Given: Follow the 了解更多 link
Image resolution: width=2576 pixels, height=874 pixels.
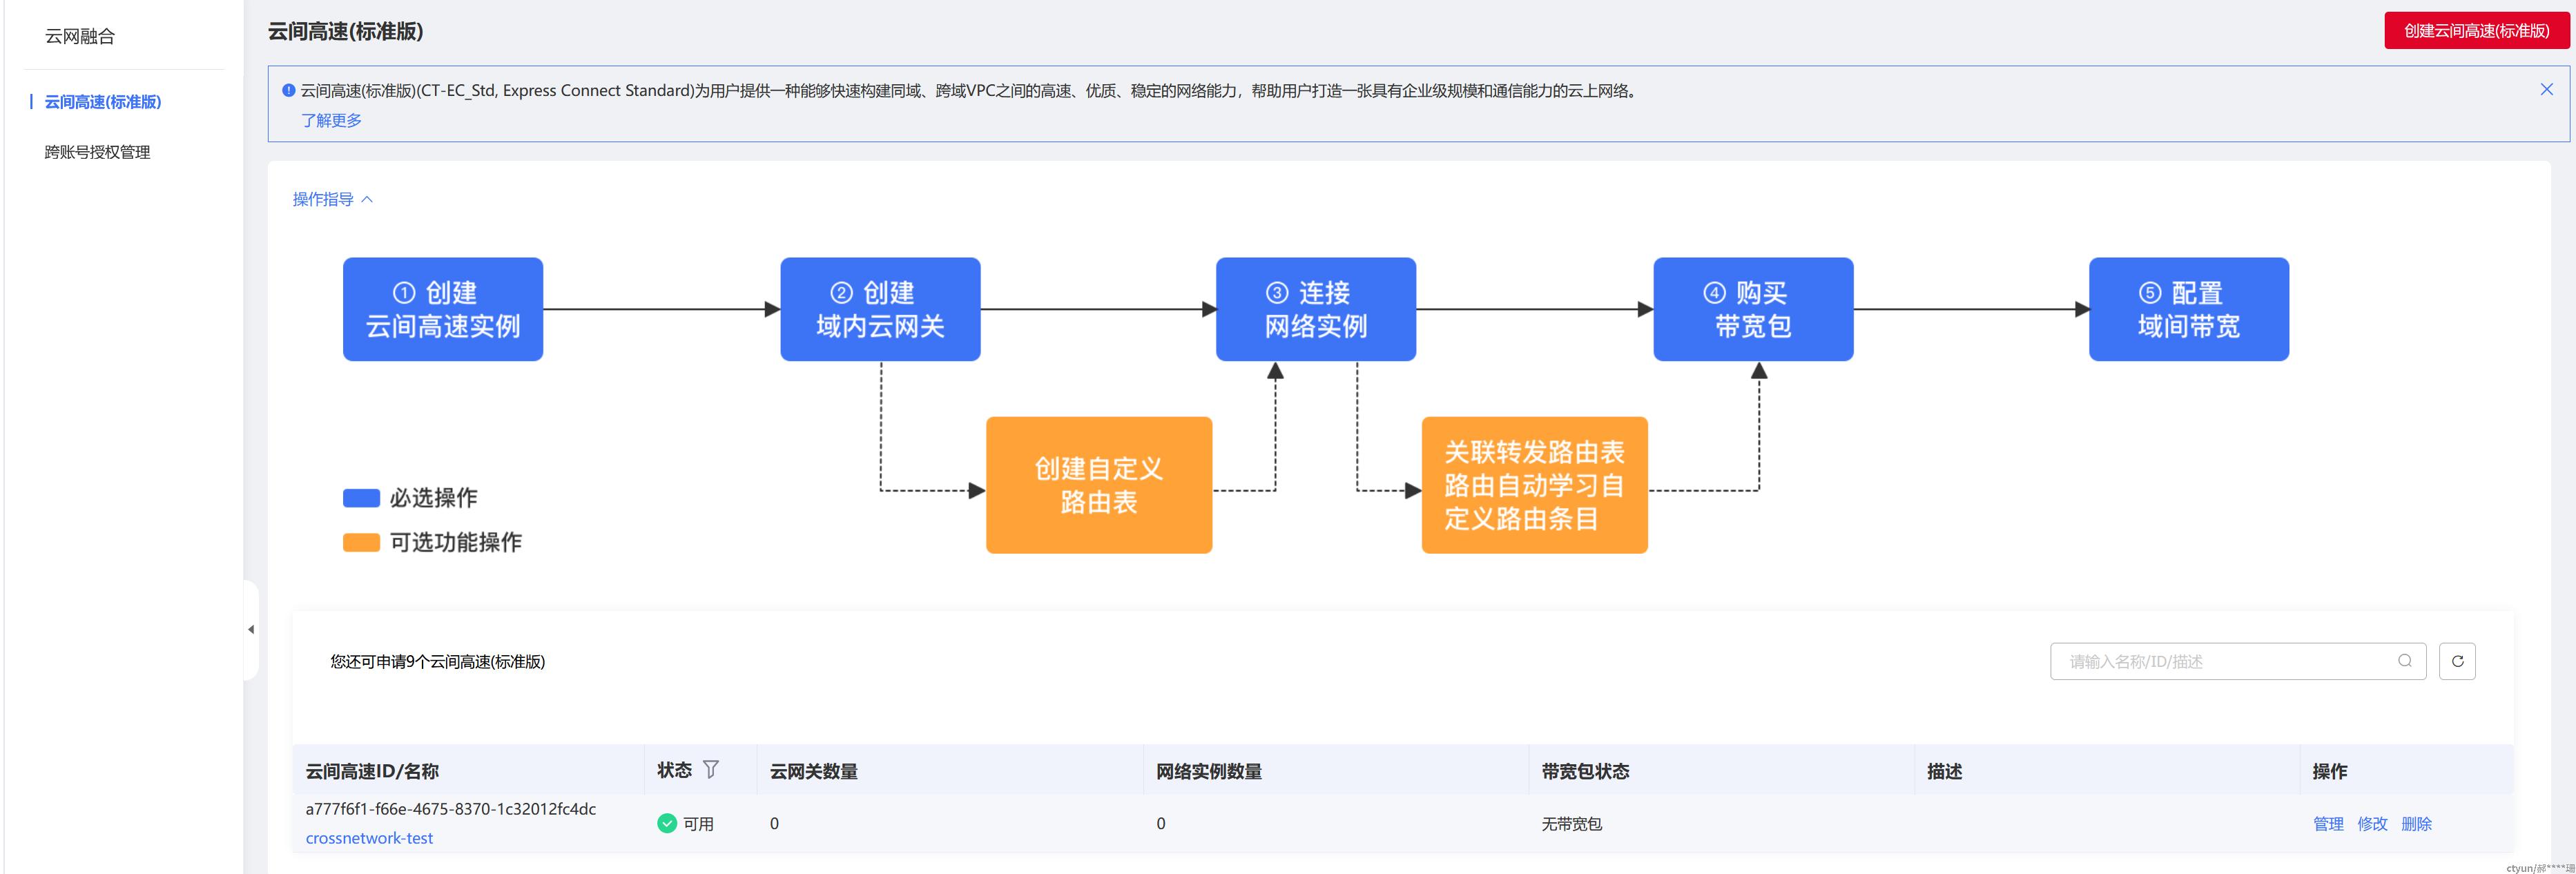Looking at the screenshot, I should pos(331,120).
